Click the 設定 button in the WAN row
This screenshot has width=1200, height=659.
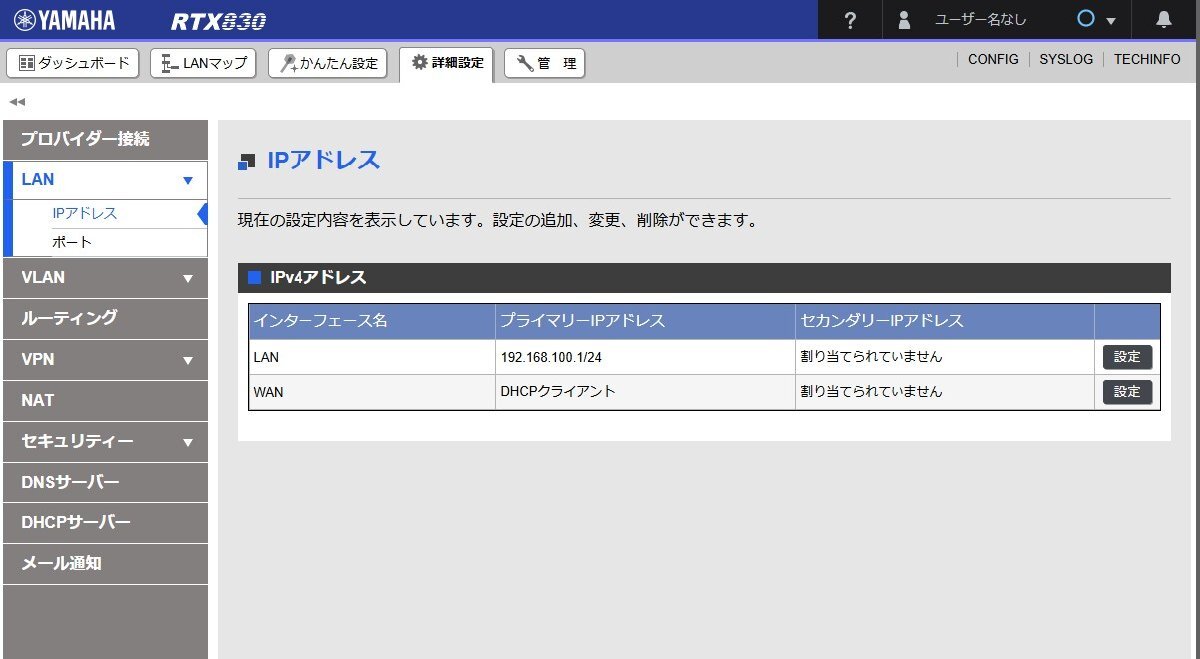click(x=1127, y=391)
